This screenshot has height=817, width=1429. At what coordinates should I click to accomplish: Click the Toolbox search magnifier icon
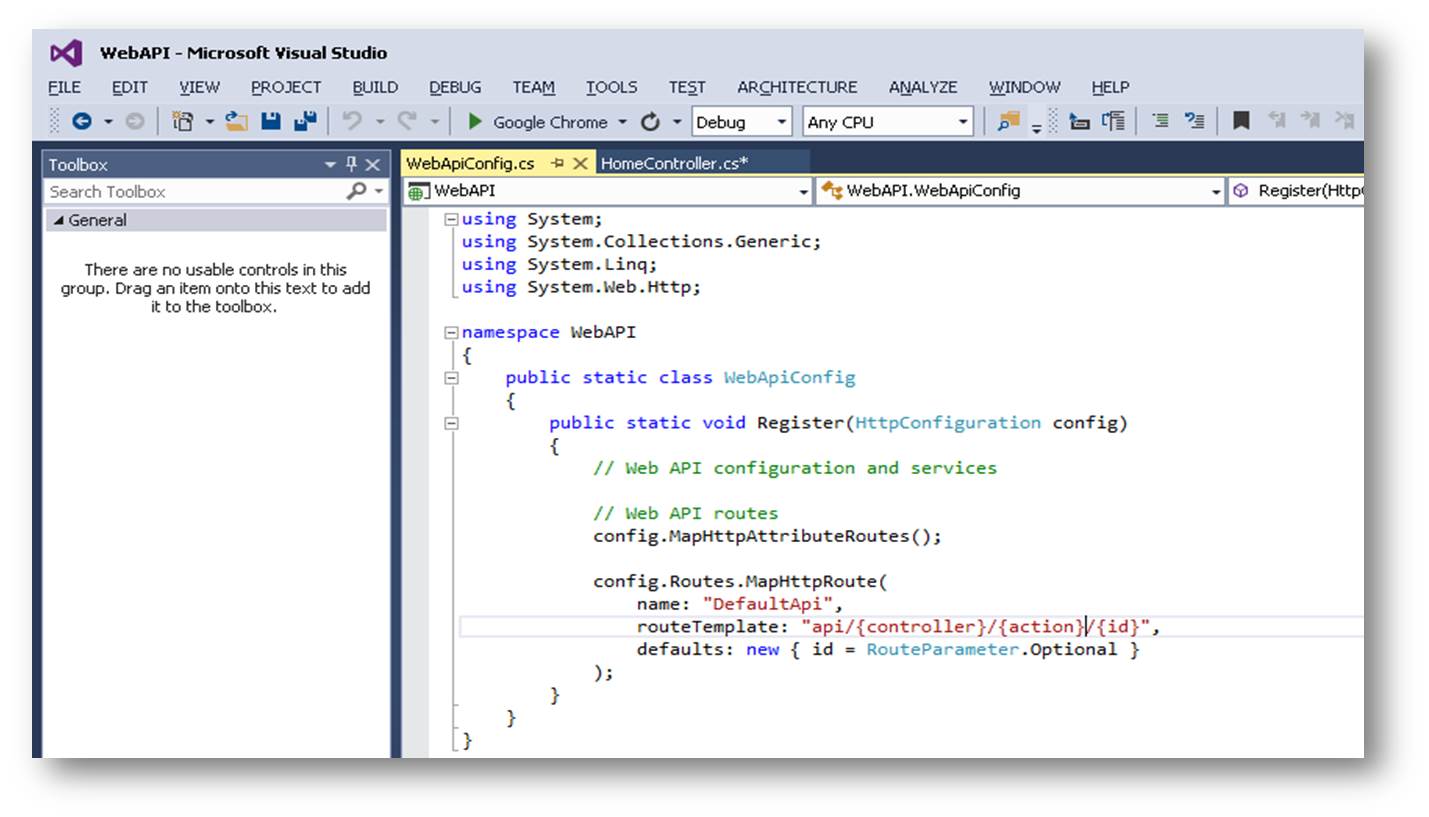coord(355,191)
